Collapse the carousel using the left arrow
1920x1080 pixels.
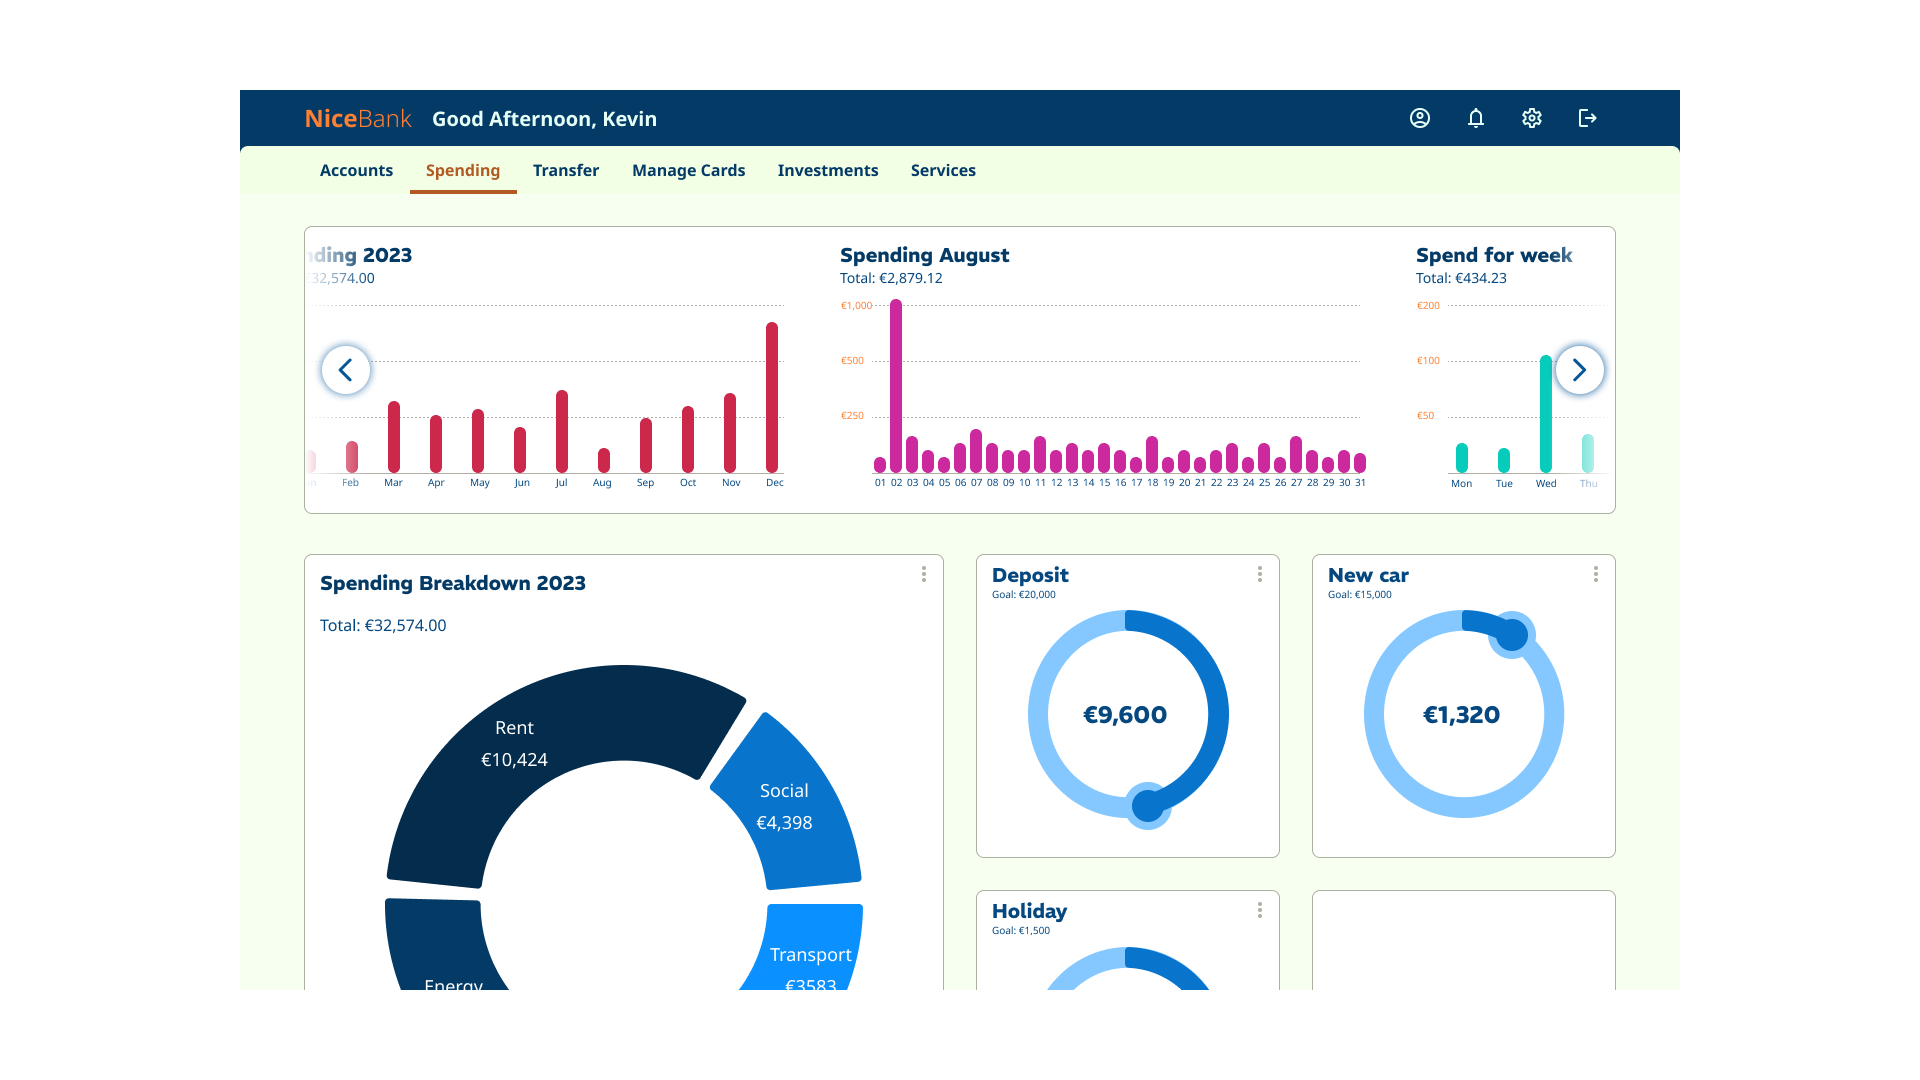click(x=346, y=370)
